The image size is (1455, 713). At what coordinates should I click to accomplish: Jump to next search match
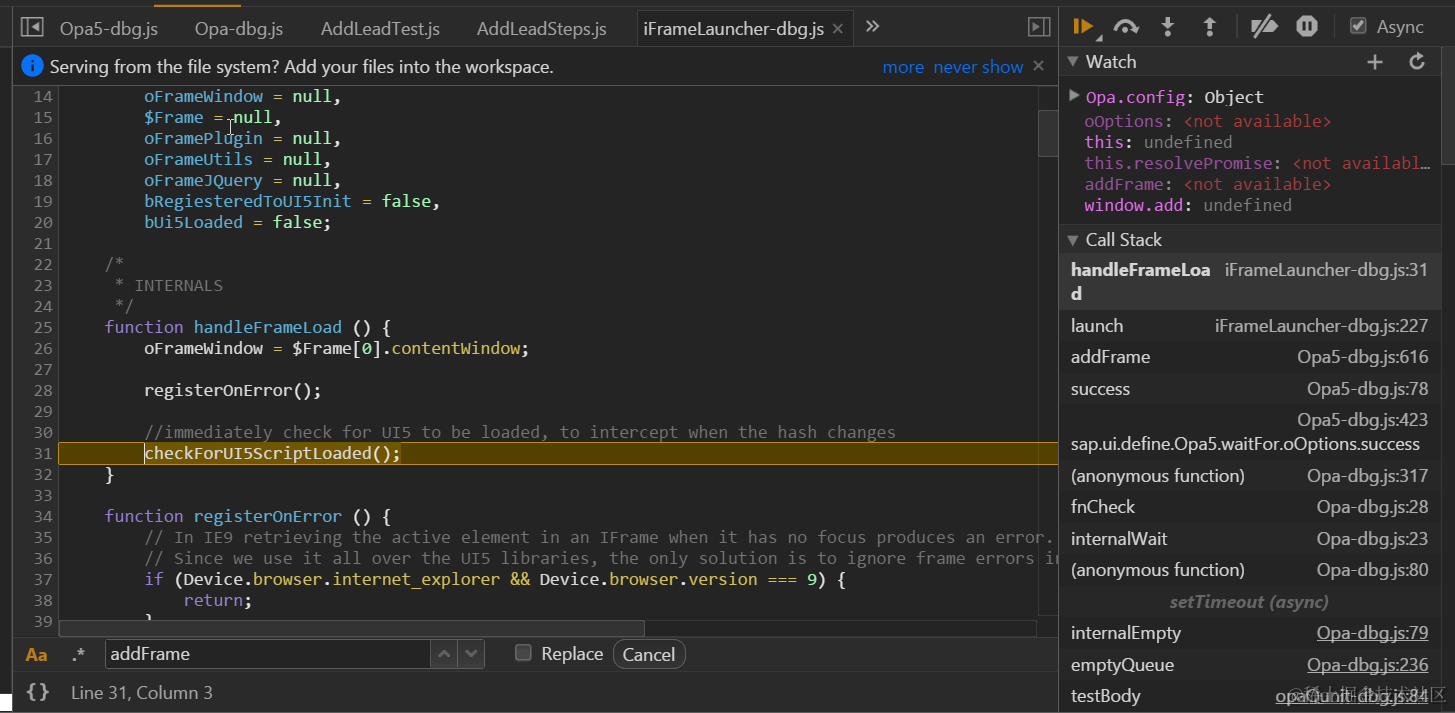point(471,654)
